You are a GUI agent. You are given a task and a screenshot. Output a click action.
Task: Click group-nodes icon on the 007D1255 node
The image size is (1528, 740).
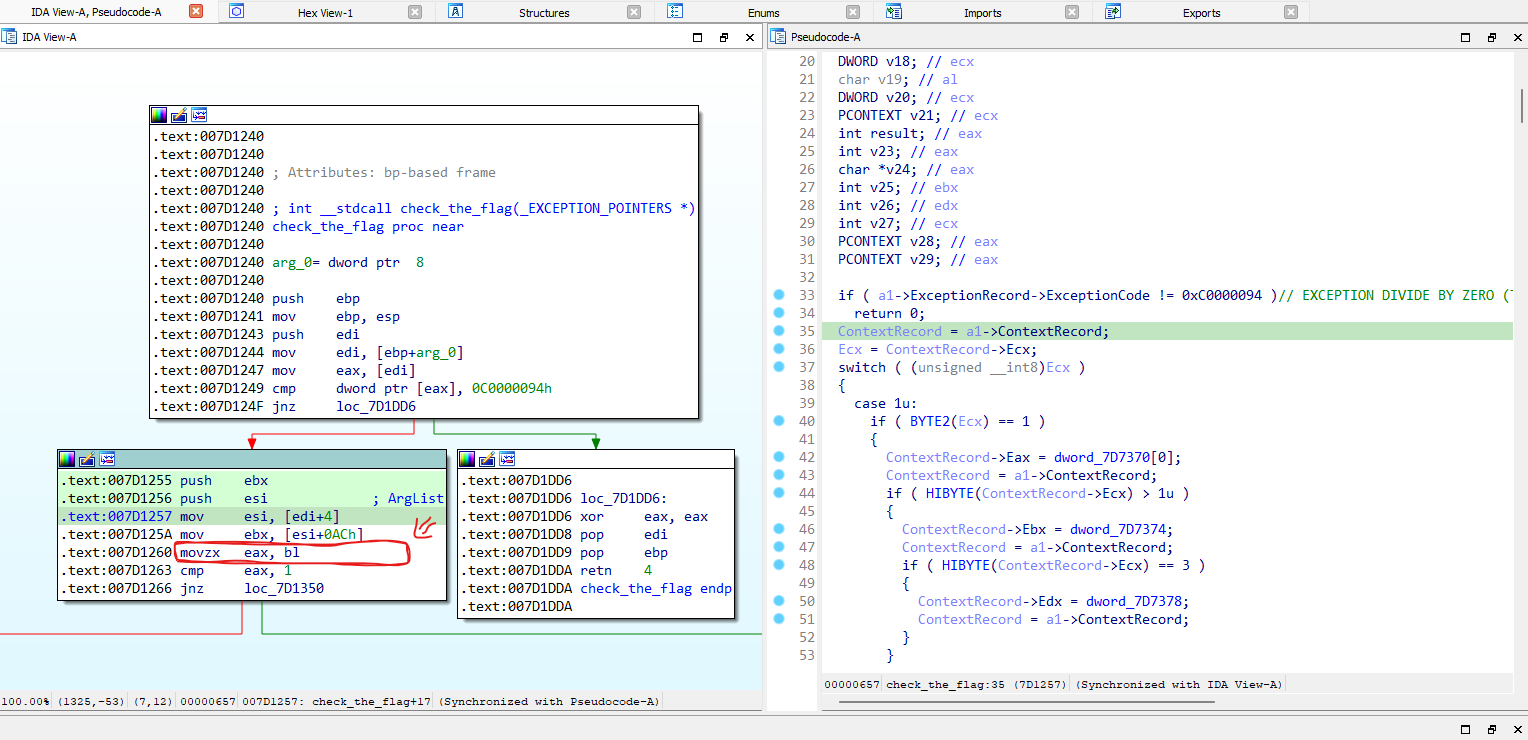(x=107, y=459)
